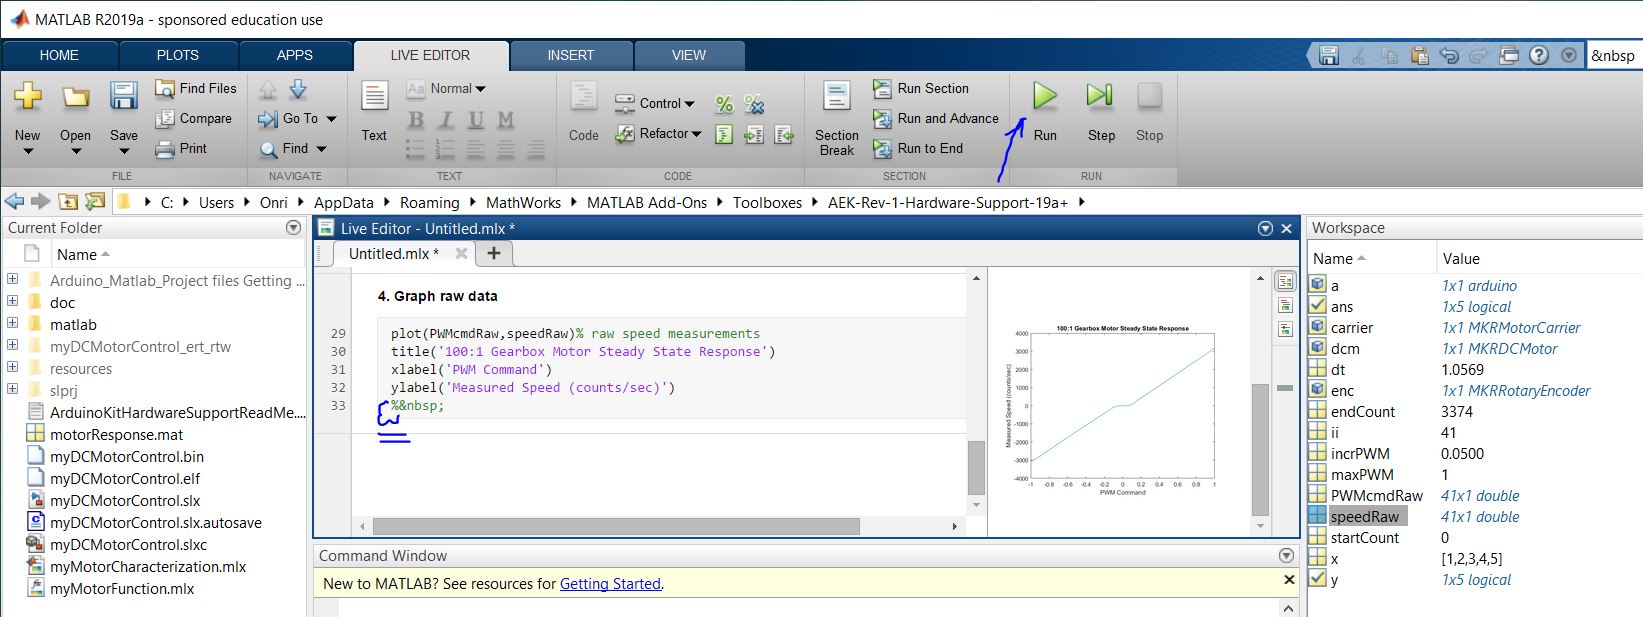Image resolution: width=1643 pixels, height=617 pixels.
Task: Click the Text insert button
Action: 374,111
